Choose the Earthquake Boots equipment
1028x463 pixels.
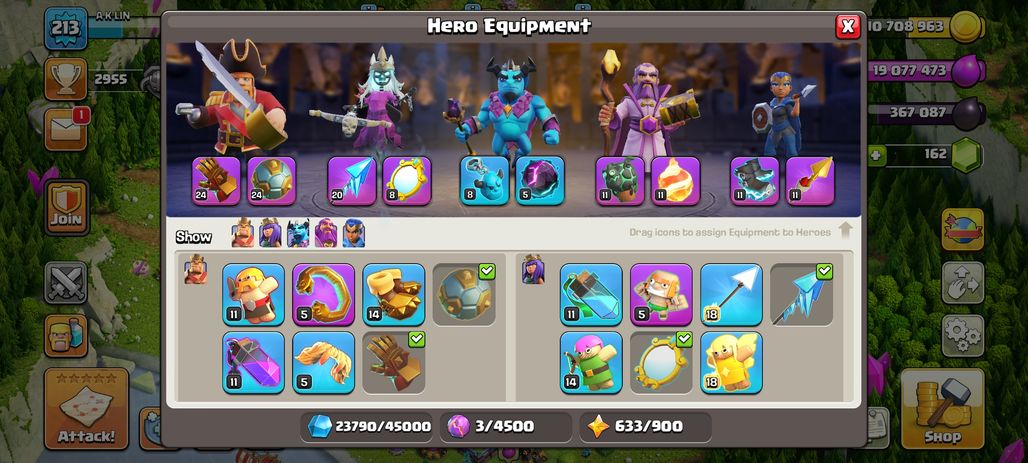pyautogui.click(x=393, y=294)
